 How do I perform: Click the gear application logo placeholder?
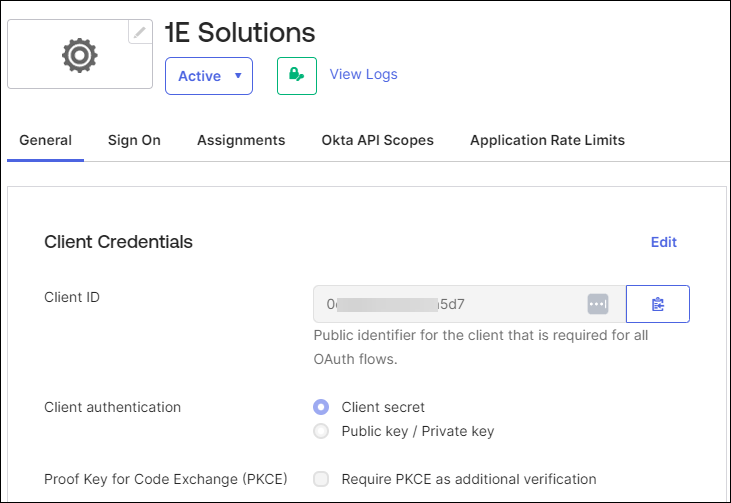(79, 55)
